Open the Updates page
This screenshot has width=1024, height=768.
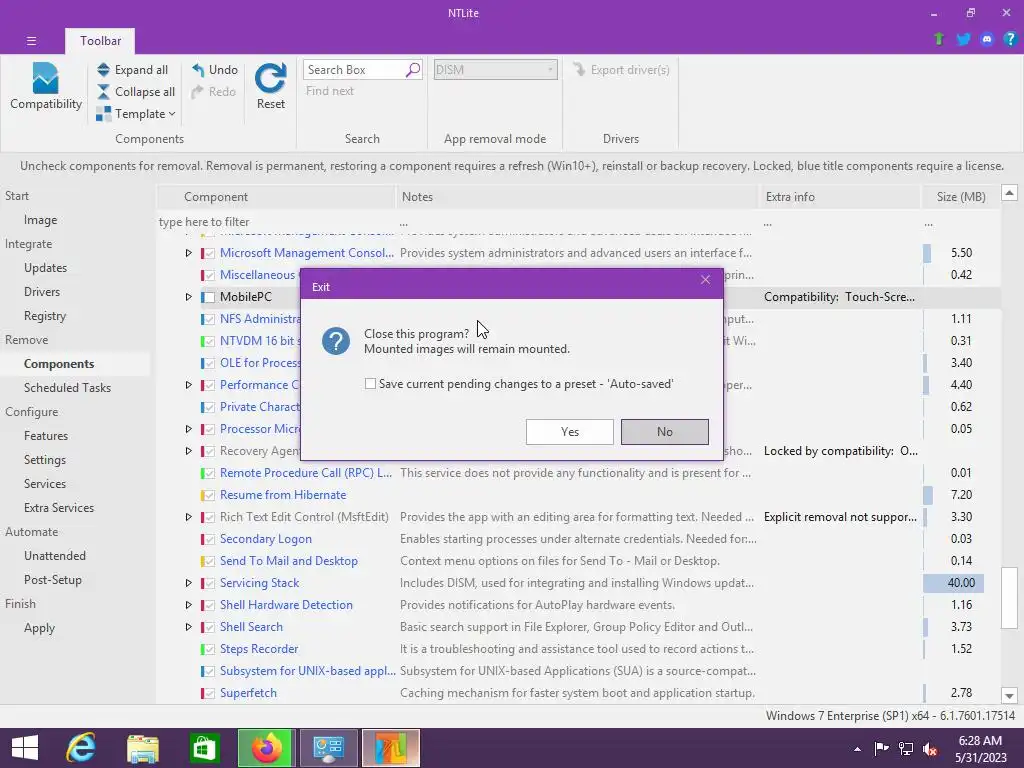pyautogui.click(x=45, y=268)
